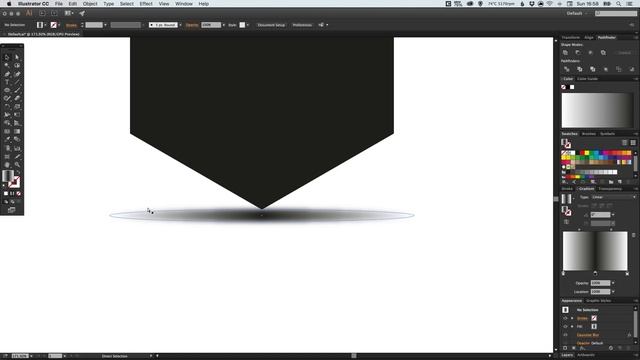The image size is (640, 360).
Task: Select the Free Transform tool
Action: click(17, 115)
